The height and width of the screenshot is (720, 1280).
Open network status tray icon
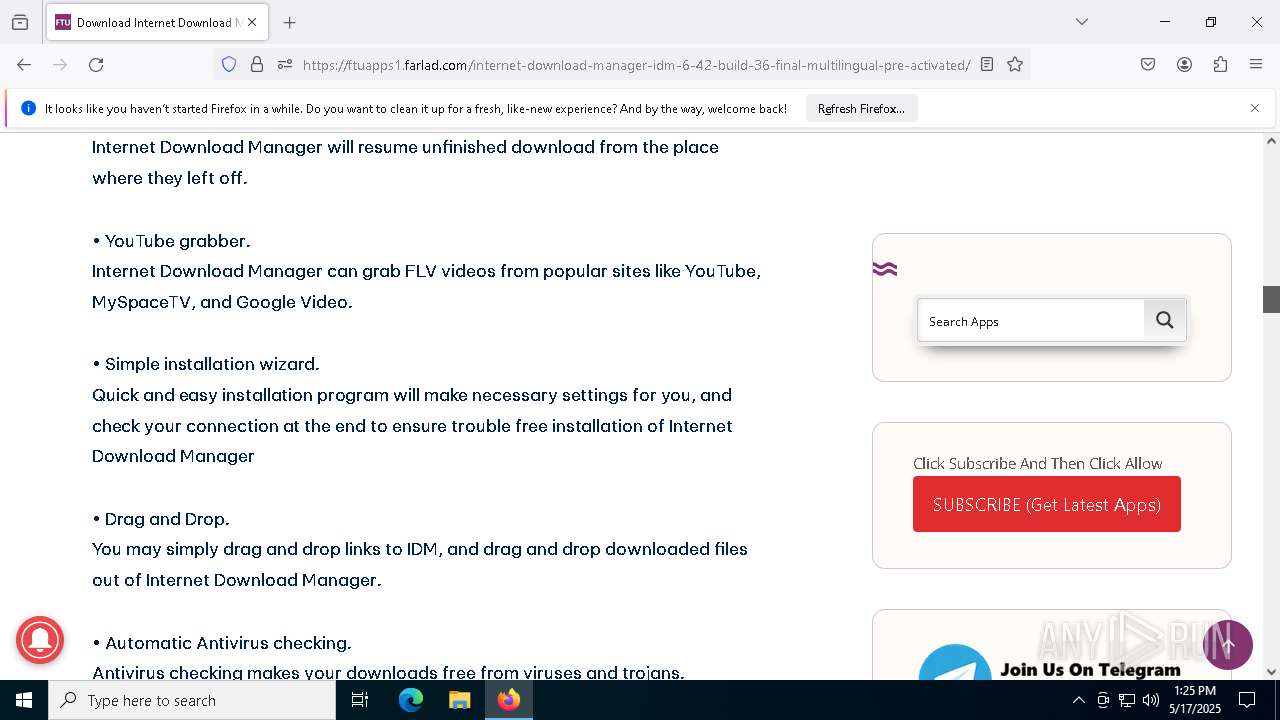pyautogui.click(x=1127, y=700)
